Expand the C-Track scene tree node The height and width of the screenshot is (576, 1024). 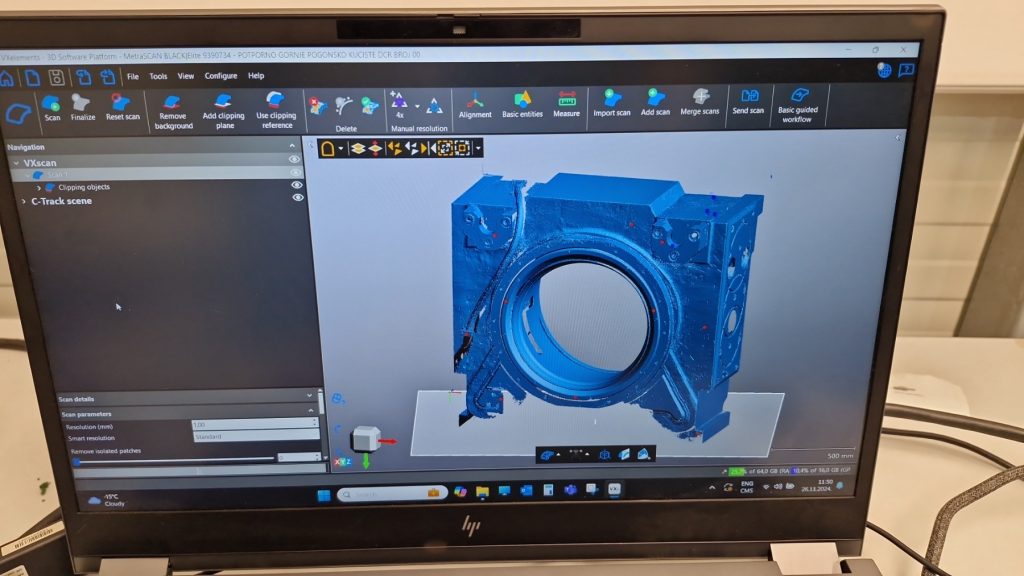pos(22,201)
